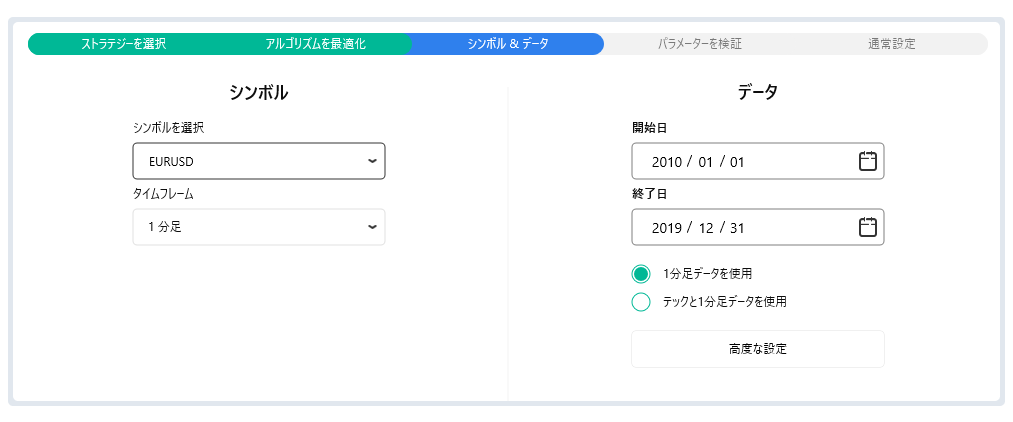Click the end date month 12 field
This screenshot has height=422, width=1013.
pos(706,227)
